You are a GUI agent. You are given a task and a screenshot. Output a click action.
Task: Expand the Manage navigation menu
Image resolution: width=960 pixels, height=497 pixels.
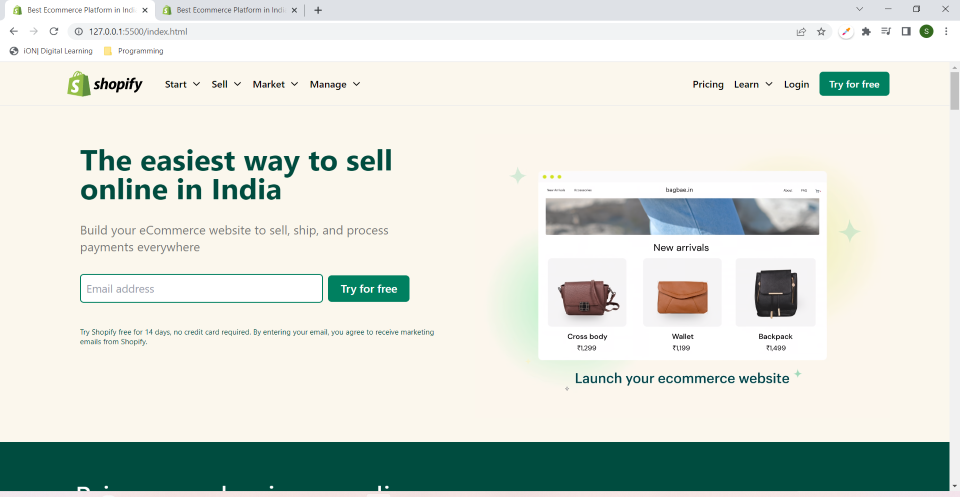point(335,84)
